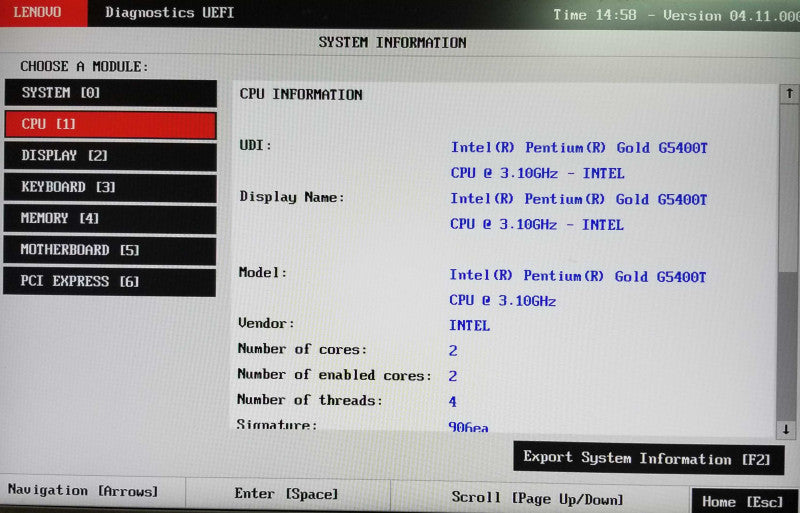Click the Signature value 906ea
Image resolution: width=800 pixels, height=513 pixels.
click(468, 427)
